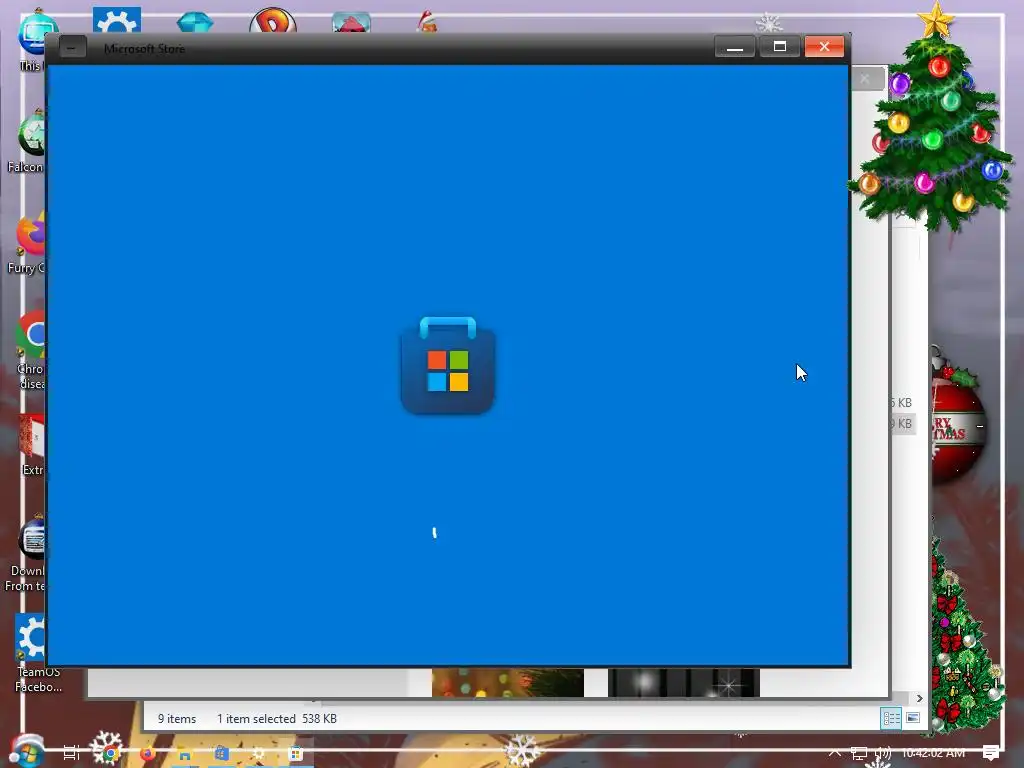Viewport: 1024px width, 768px height.
Task: Launch Firefox from the taskbar
Action: [x=148, y=754]
